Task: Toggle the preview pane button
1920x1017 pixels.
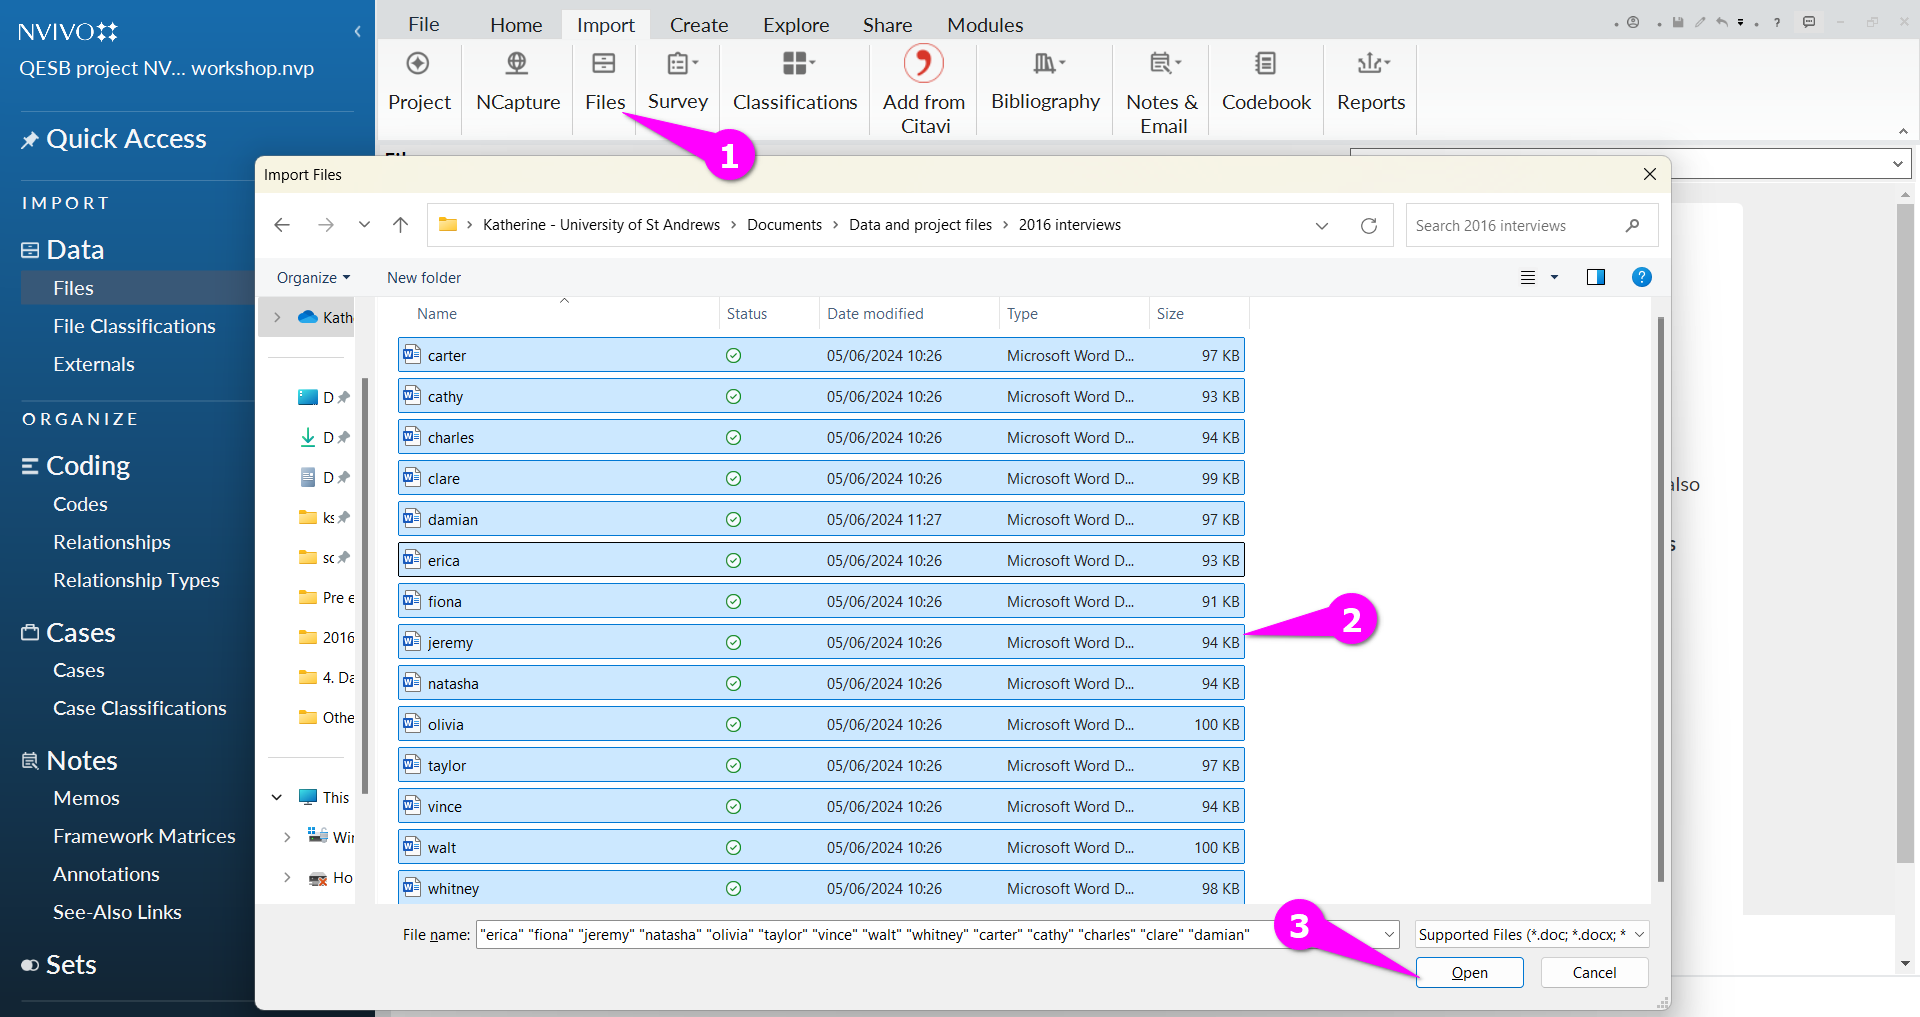Action: pyautogui.click(x=1595, y=277)
